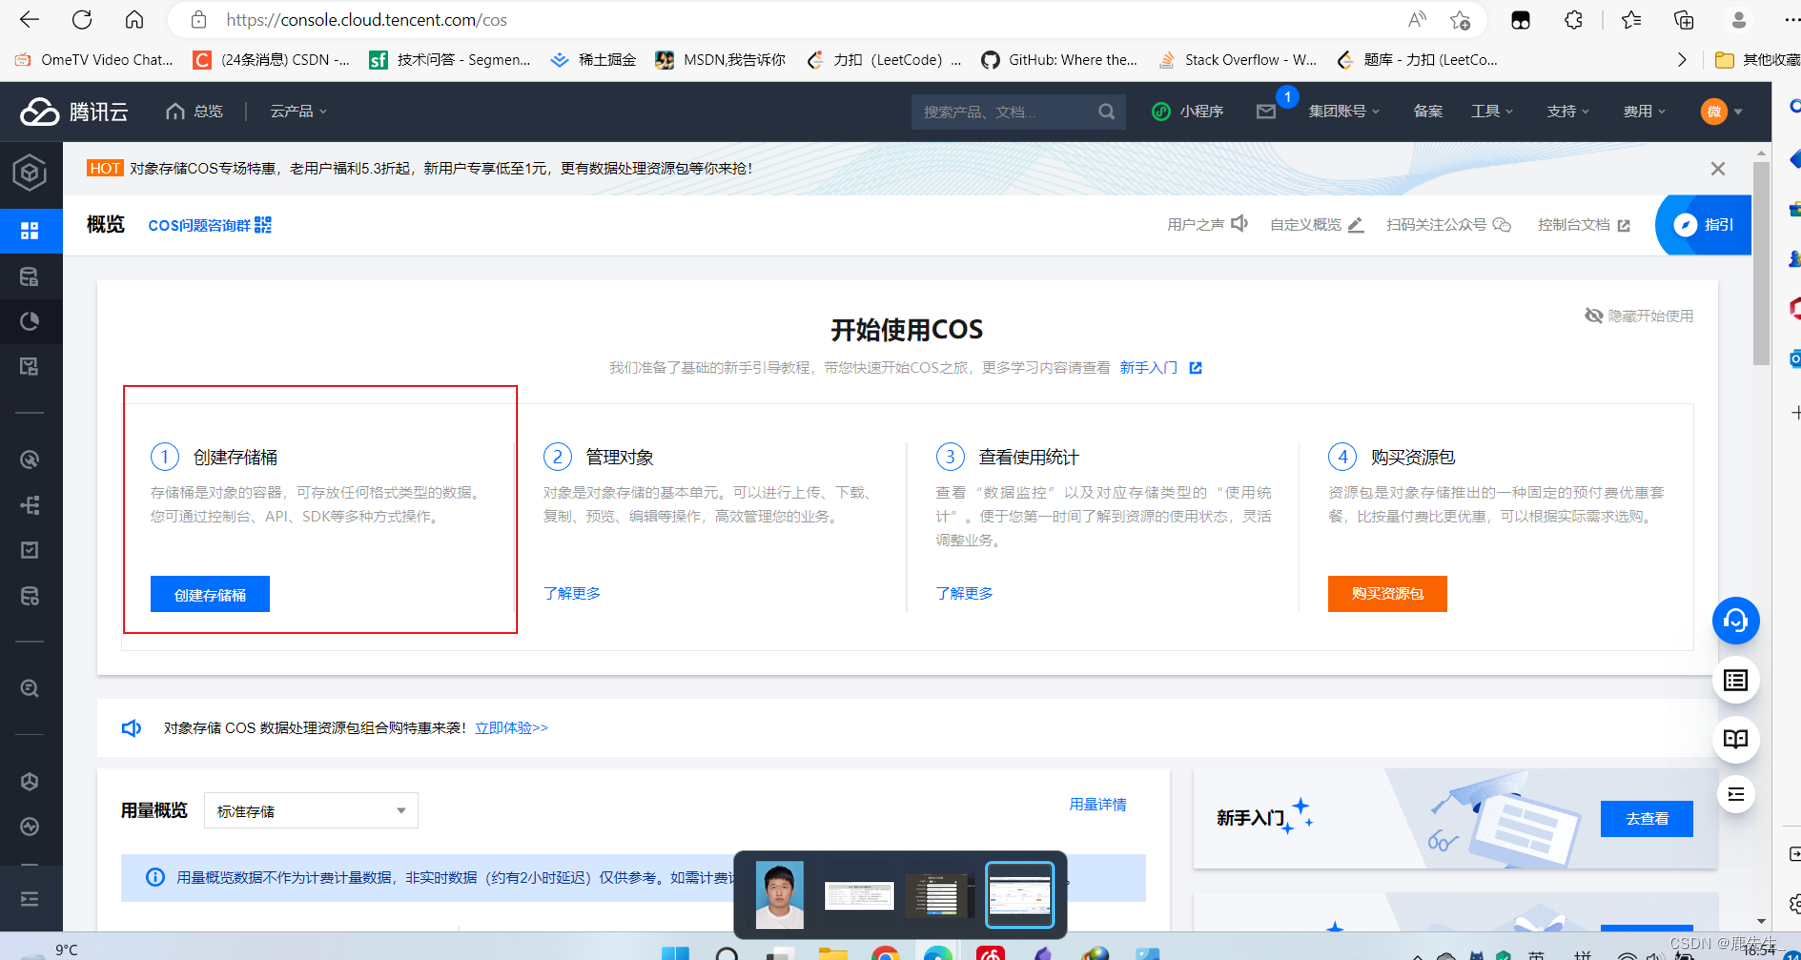Image resolution: width=1801 pixels, height=960 pixels.
Task: Toggle 隐藏开始使用 hide getting started
Action: (x=1639, y=316)
